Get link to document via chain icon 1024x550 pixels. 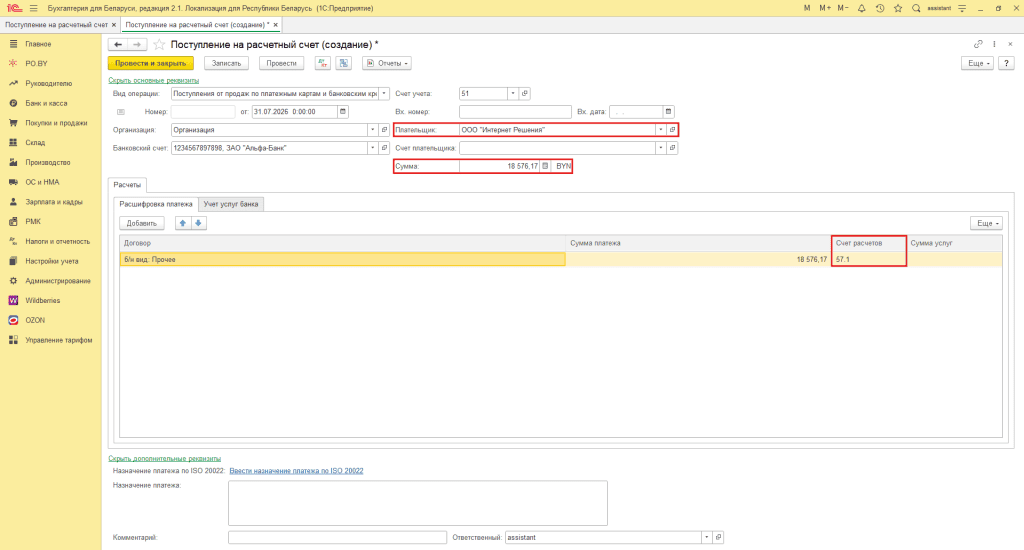[x=978, y=44]
